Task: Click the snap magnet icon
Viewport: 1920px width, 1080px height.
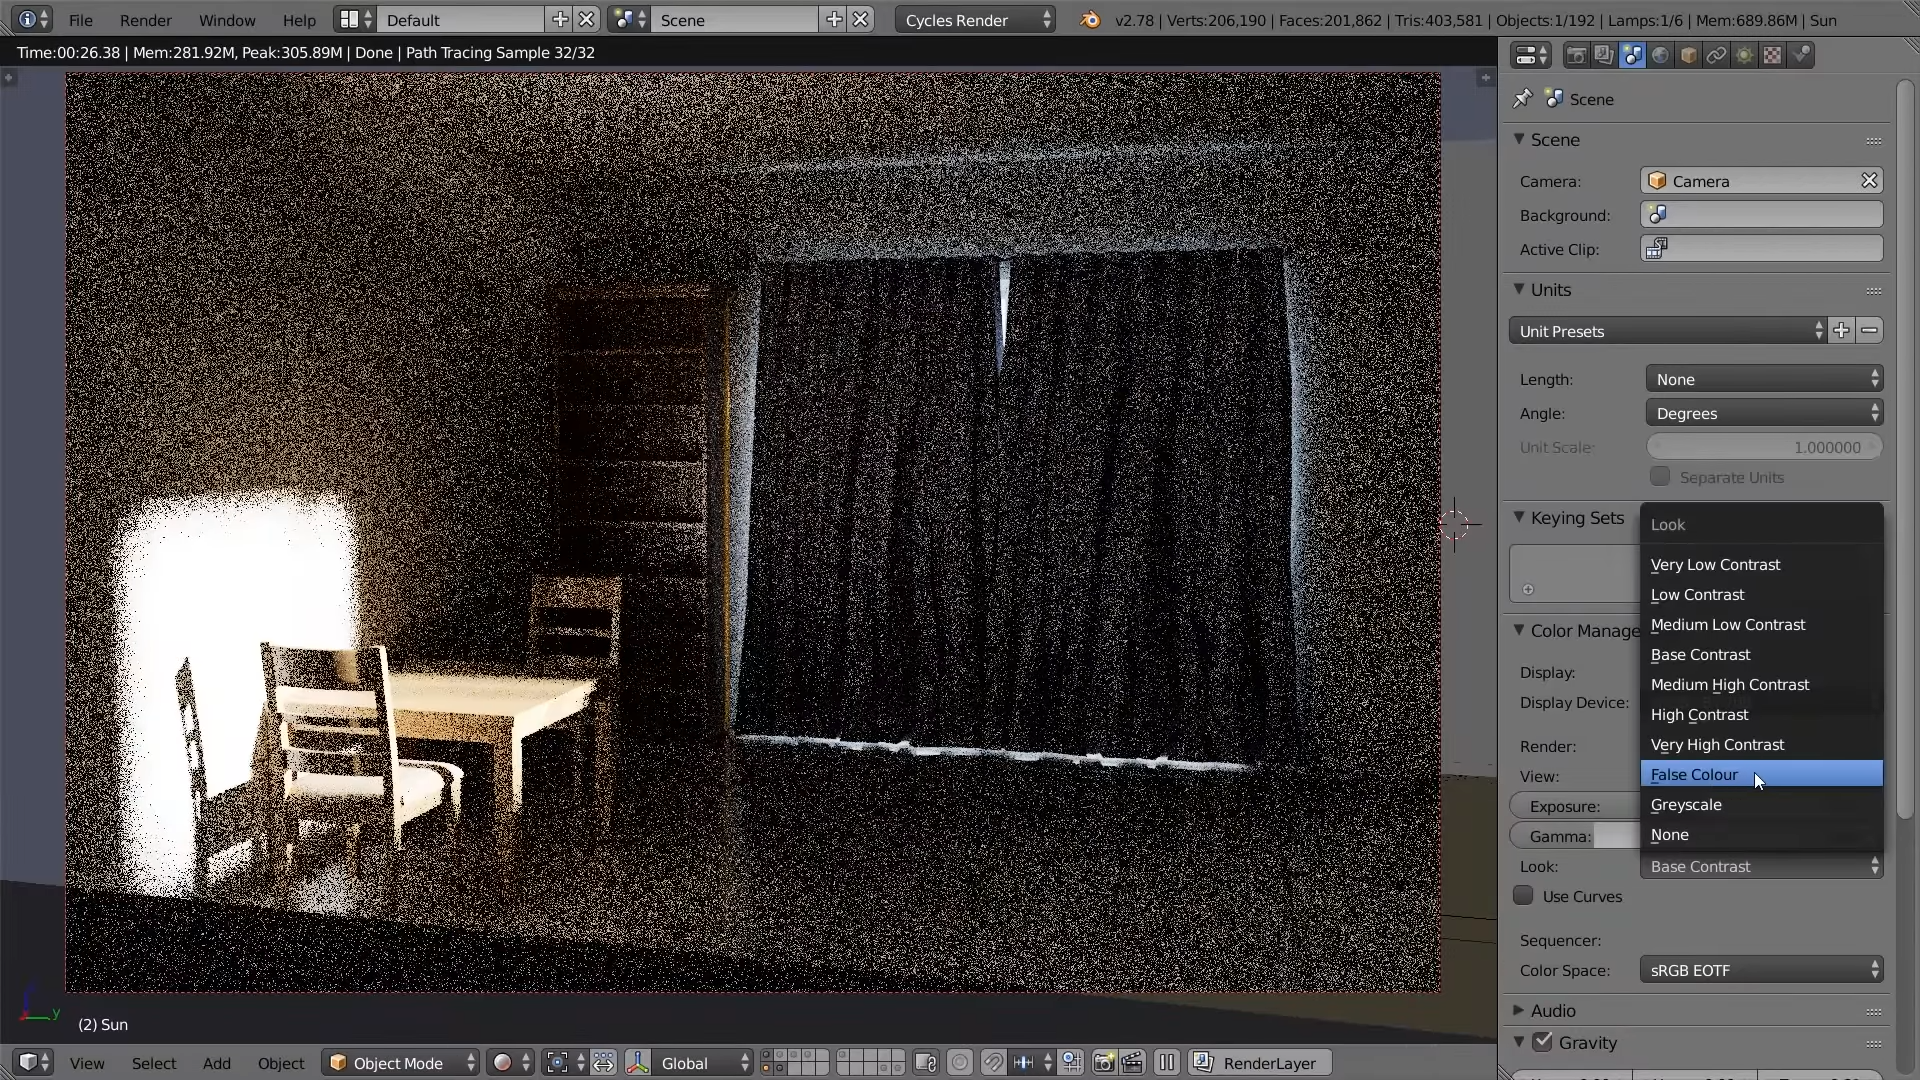Action: [x=993, y=1063]
